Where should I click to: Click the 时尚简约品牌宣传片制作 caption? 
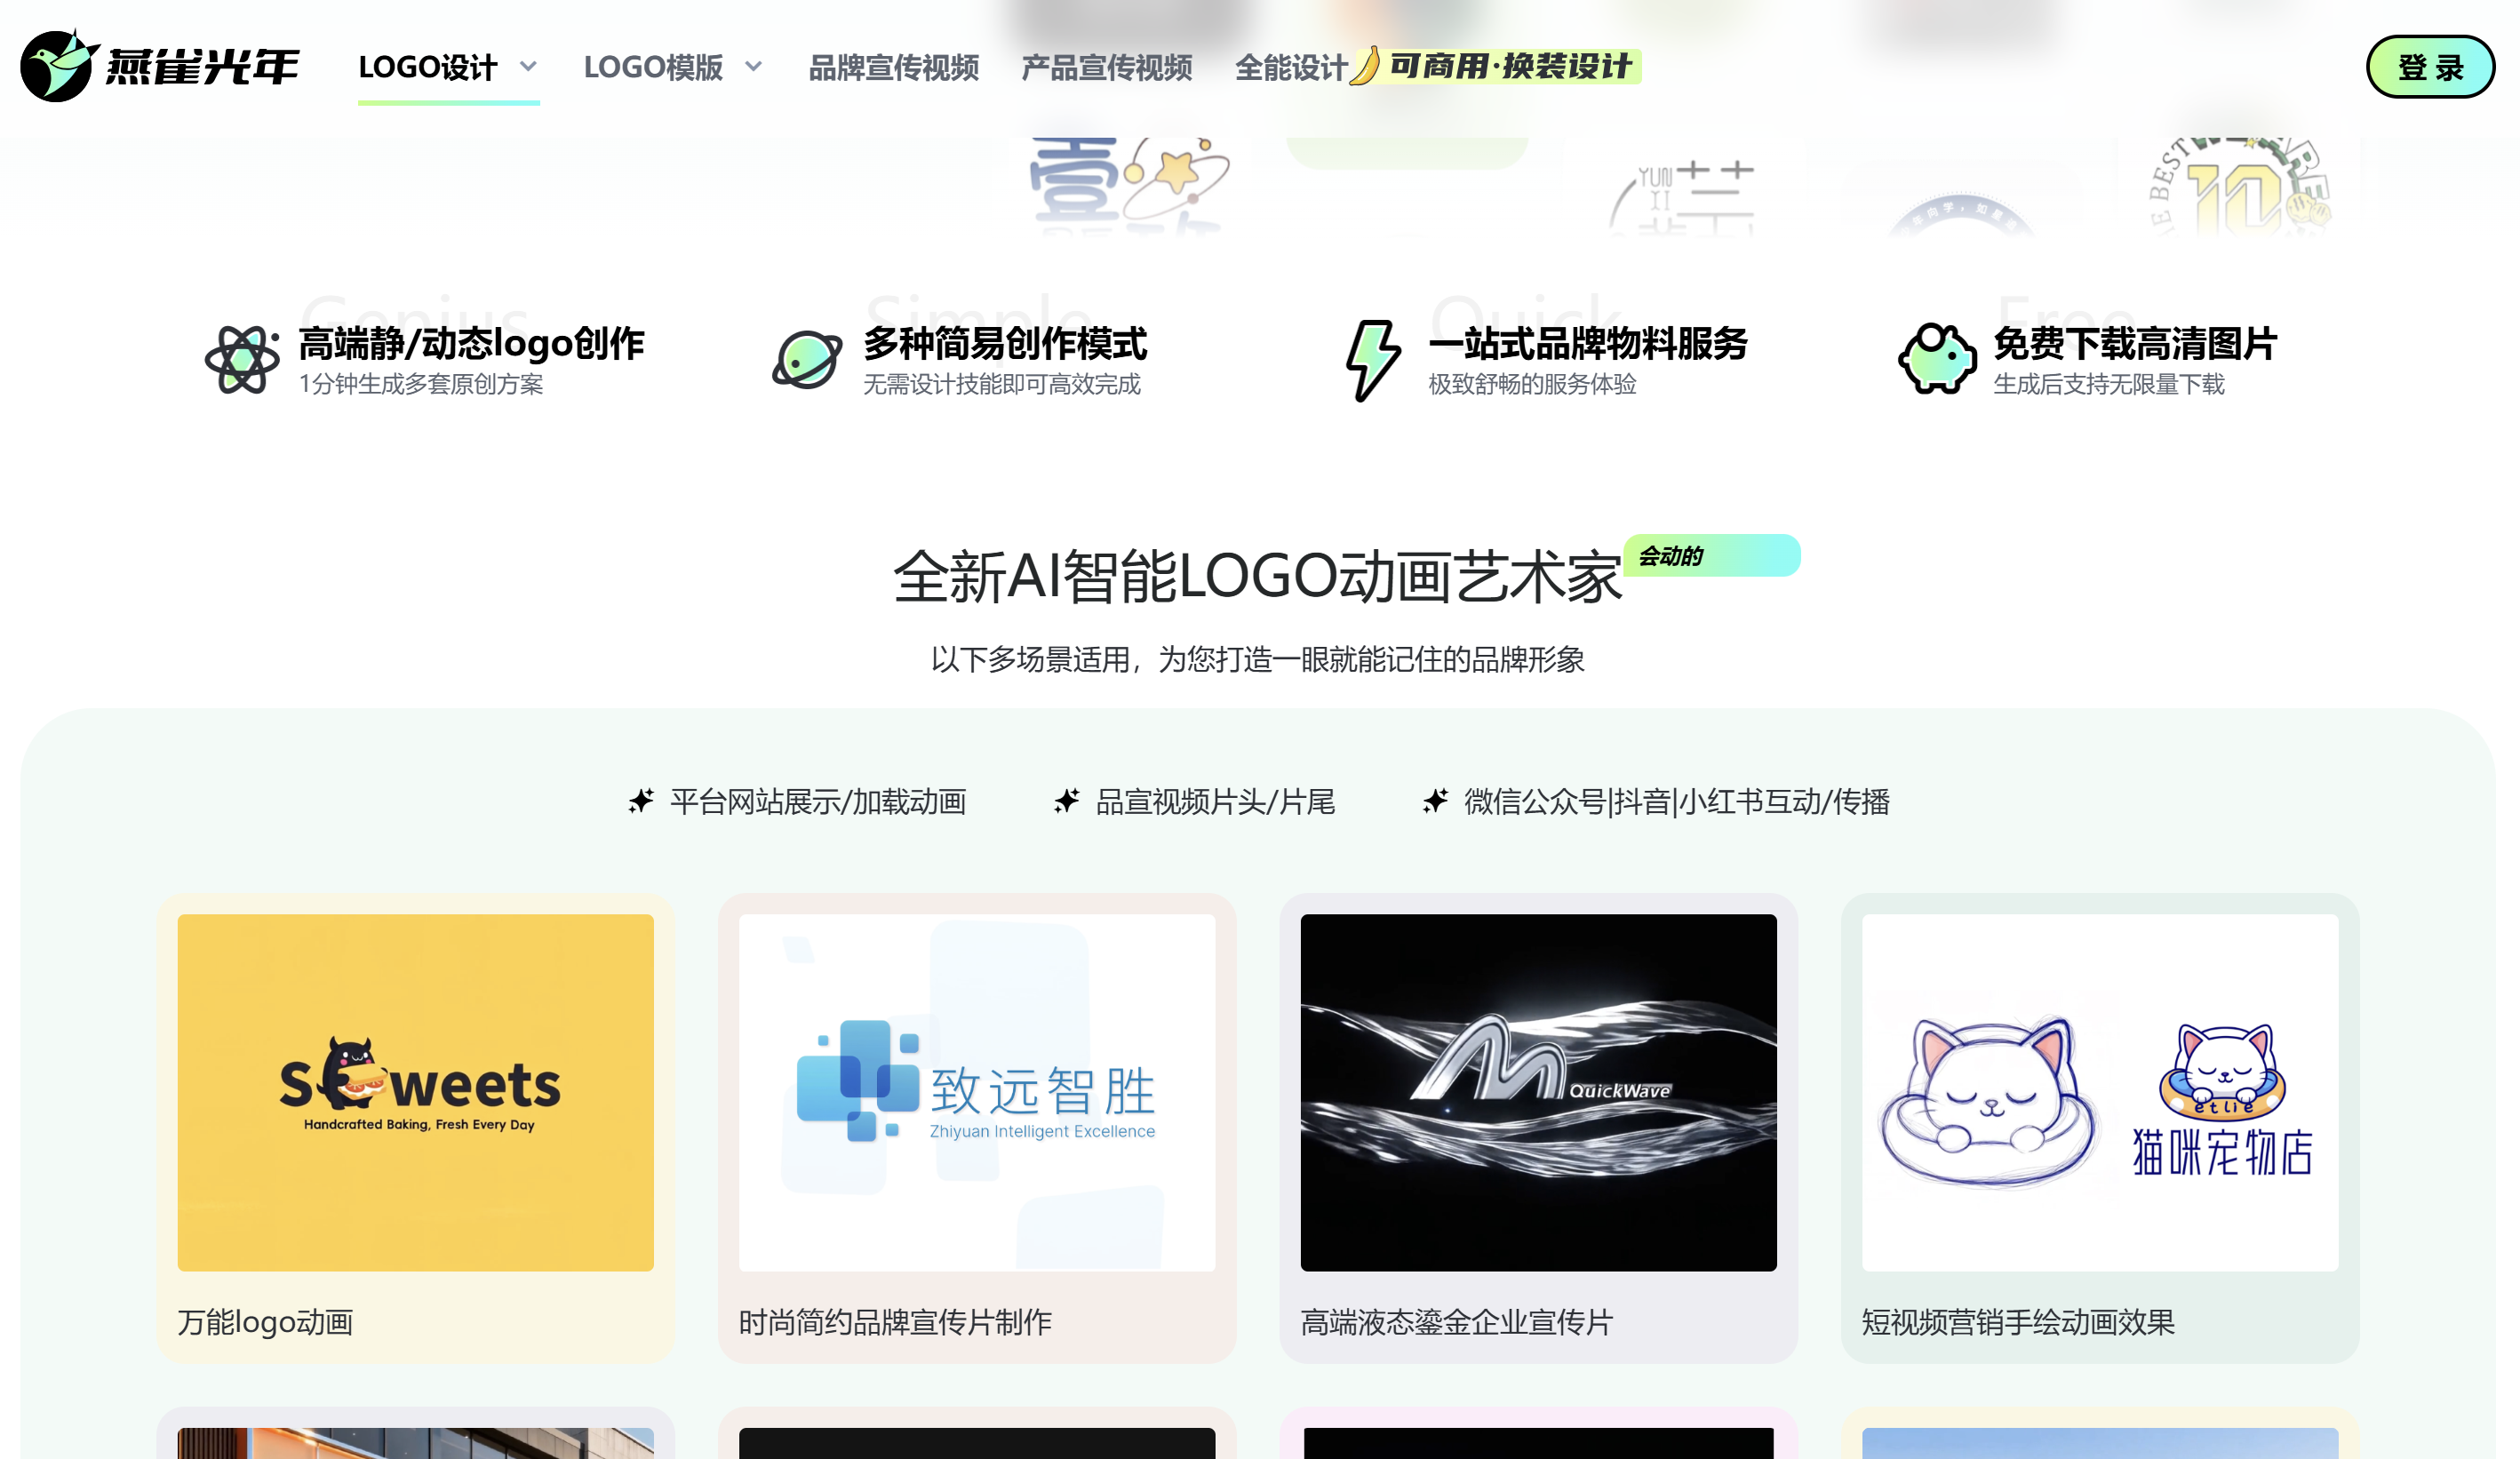[895, 1323]
